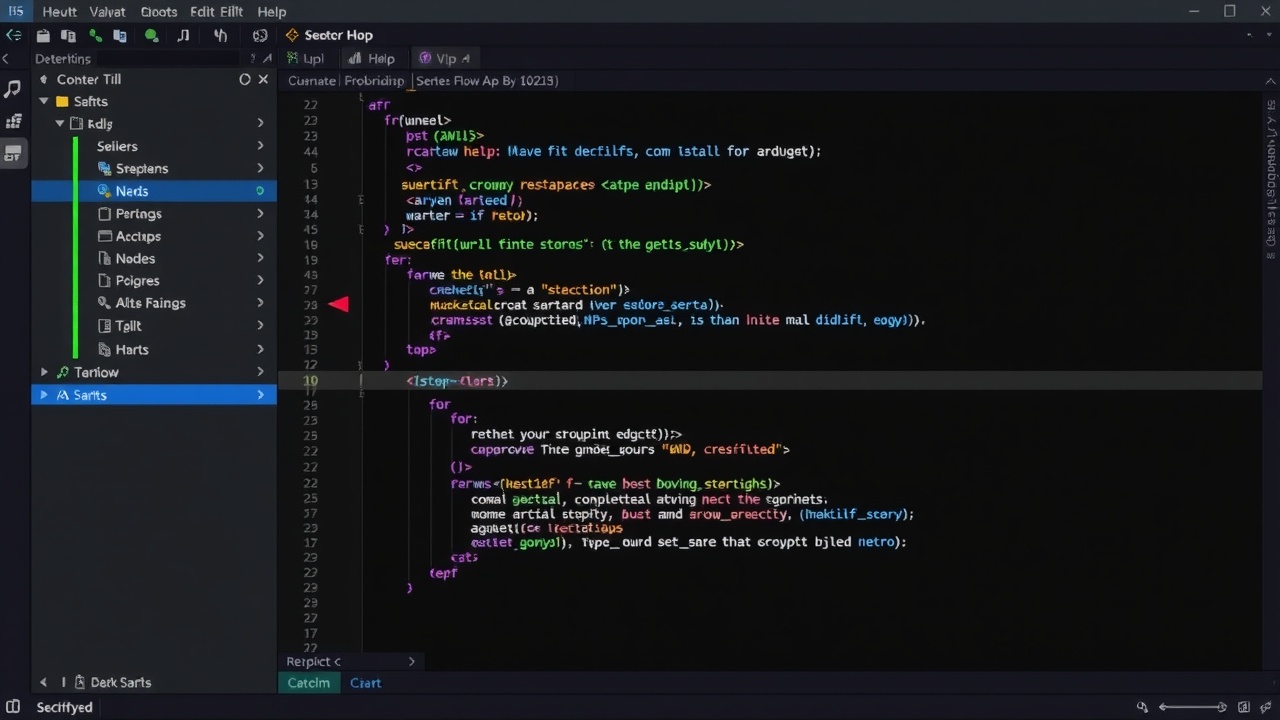Collapse the Kdlg tree node
This screenshot has height=720, width=1280.
(x=60, y=124)
